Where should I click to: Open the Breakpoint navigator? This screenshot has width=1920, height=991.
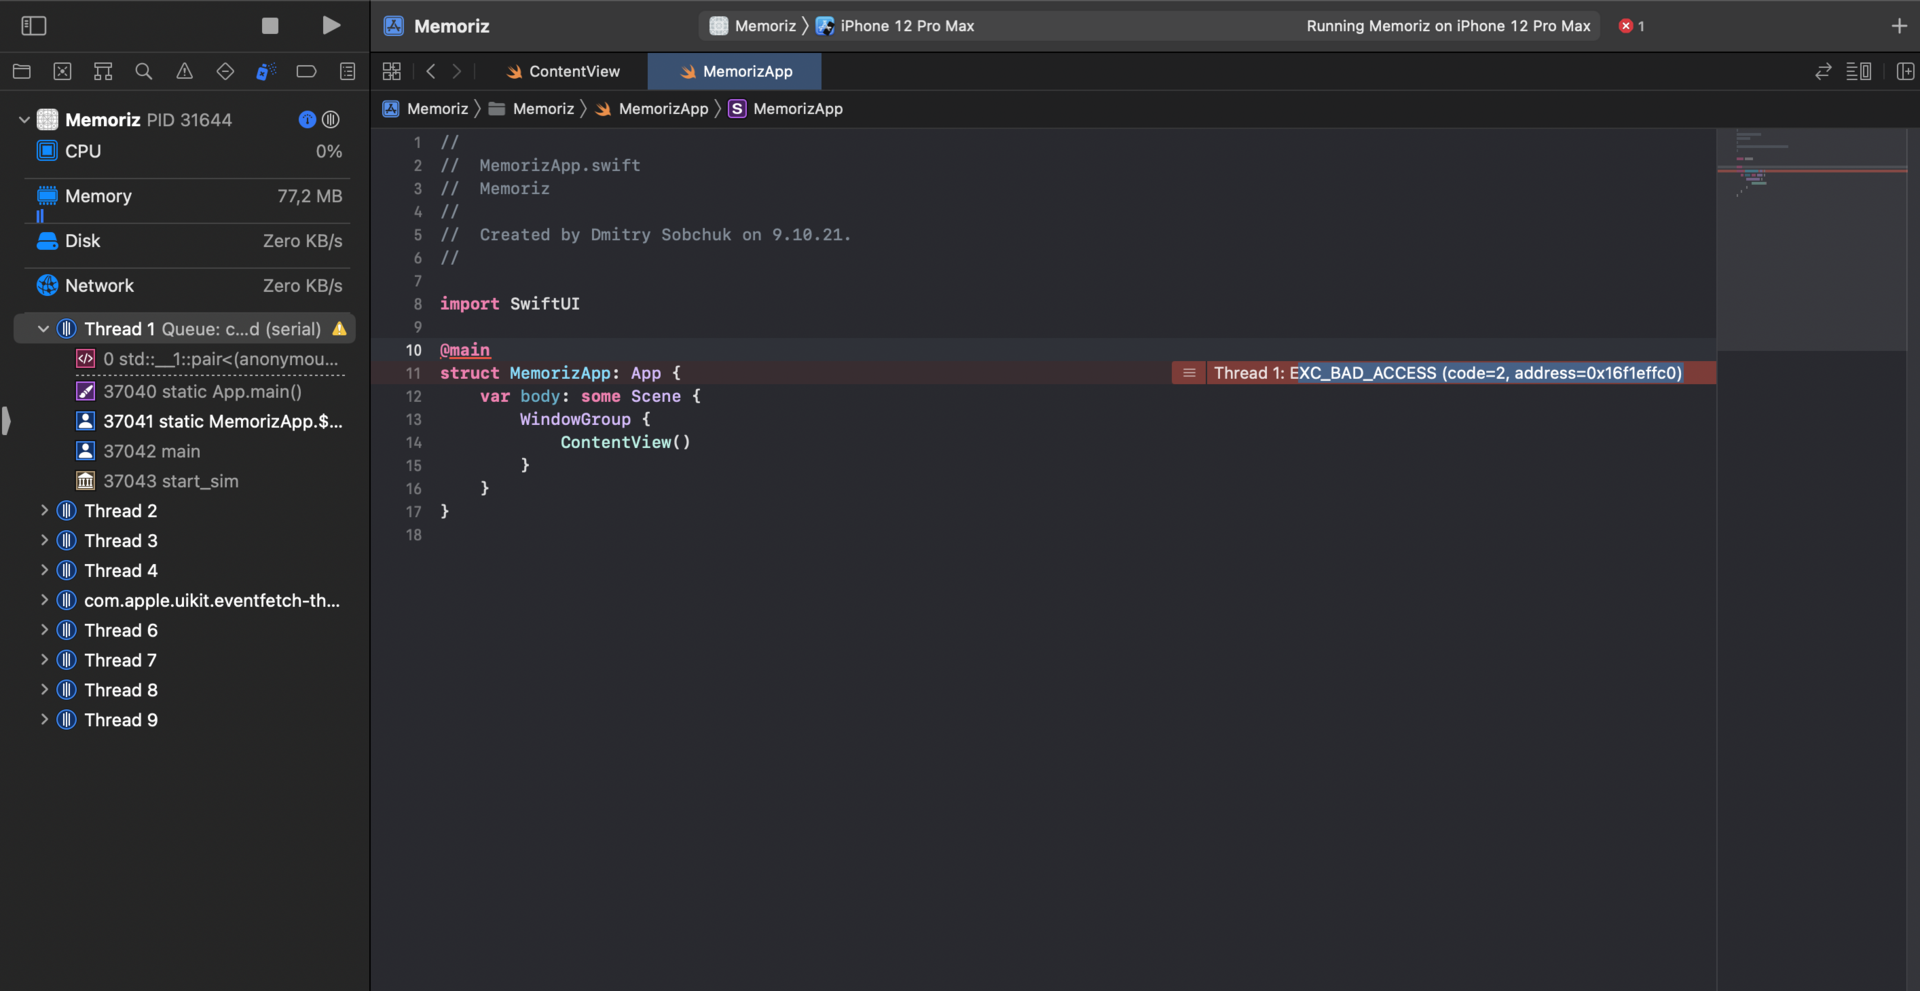click(306, 71)
